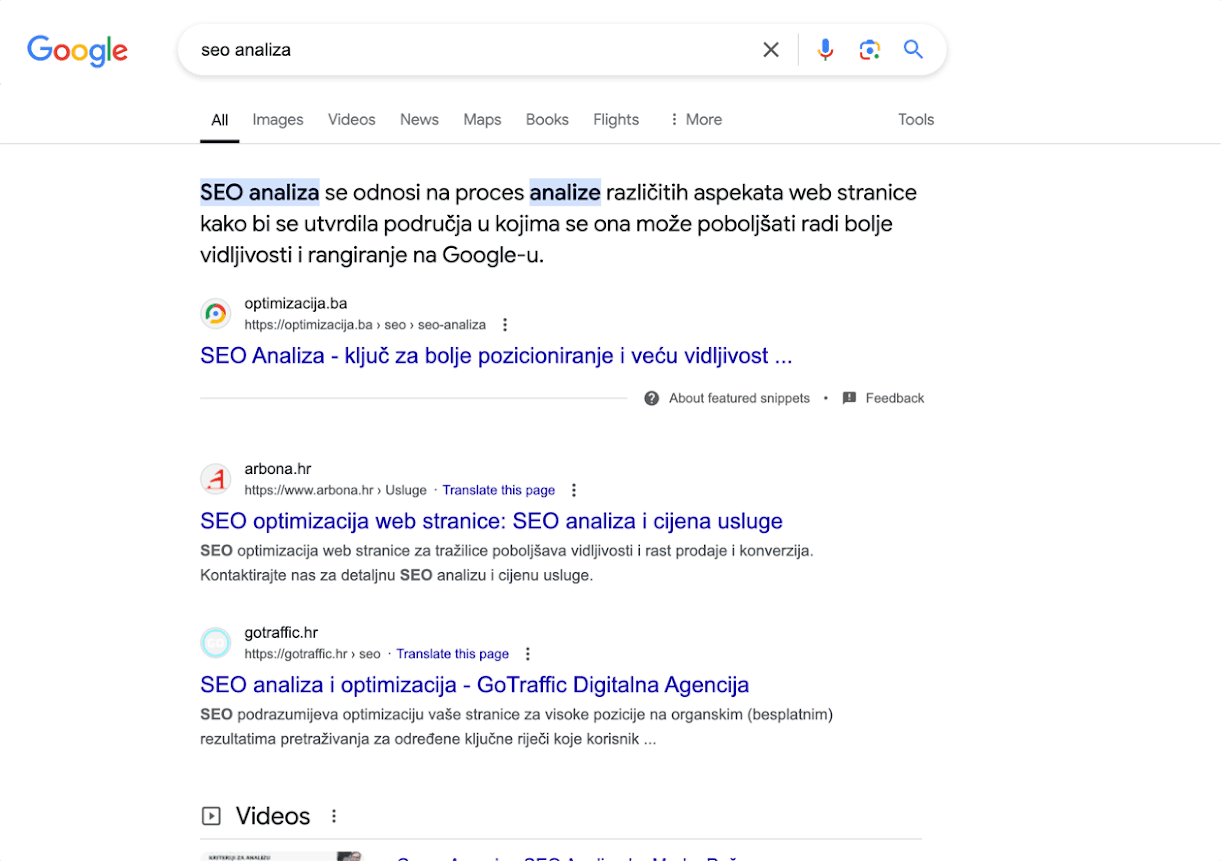Open Google Lens image search
Image resolution: width=1221 pixels, height=861 pixels.
pyautogui.click(x=869, y=49)
